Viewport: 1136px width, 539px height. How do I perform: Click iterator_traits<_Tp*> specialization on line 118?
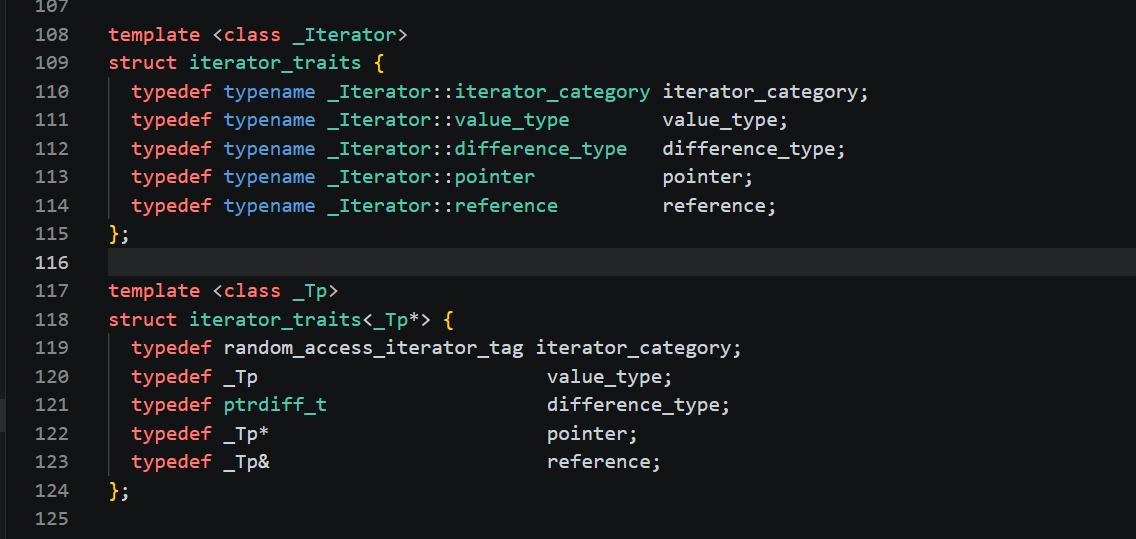310,319
